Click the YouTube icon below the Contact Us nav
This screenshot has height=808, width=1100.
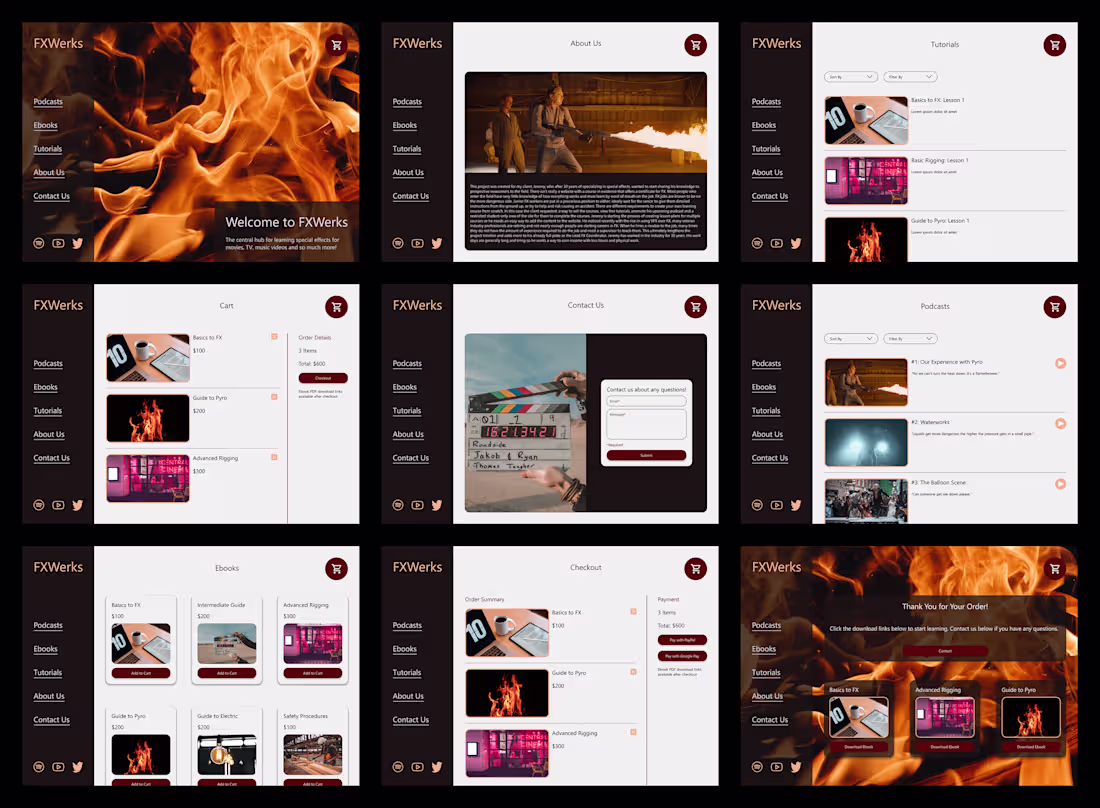pos(417,505)
